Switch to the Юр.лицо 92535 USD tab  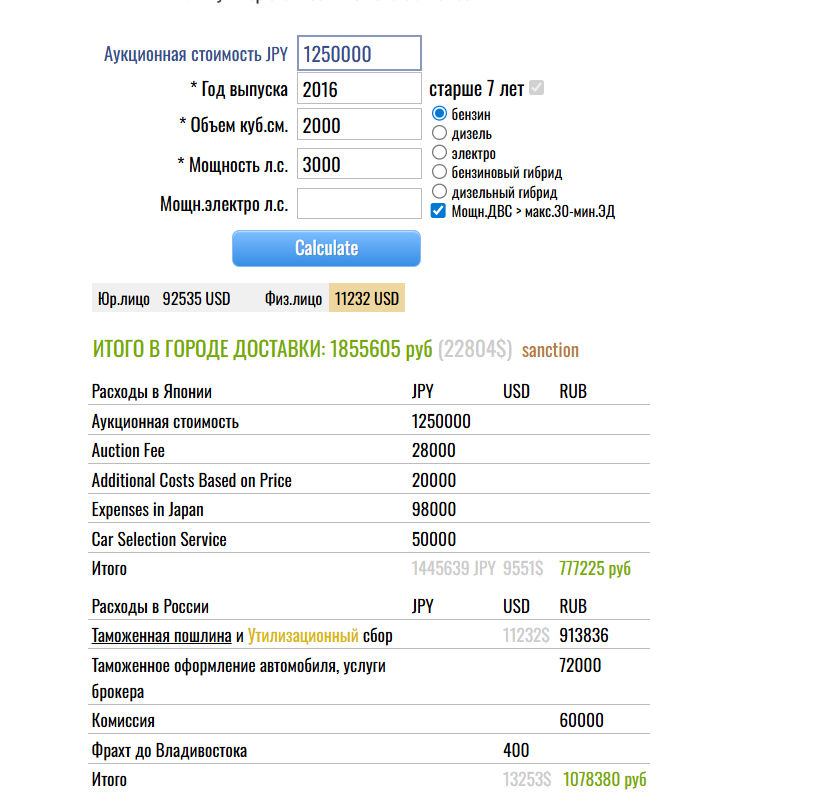coord(163,298)
